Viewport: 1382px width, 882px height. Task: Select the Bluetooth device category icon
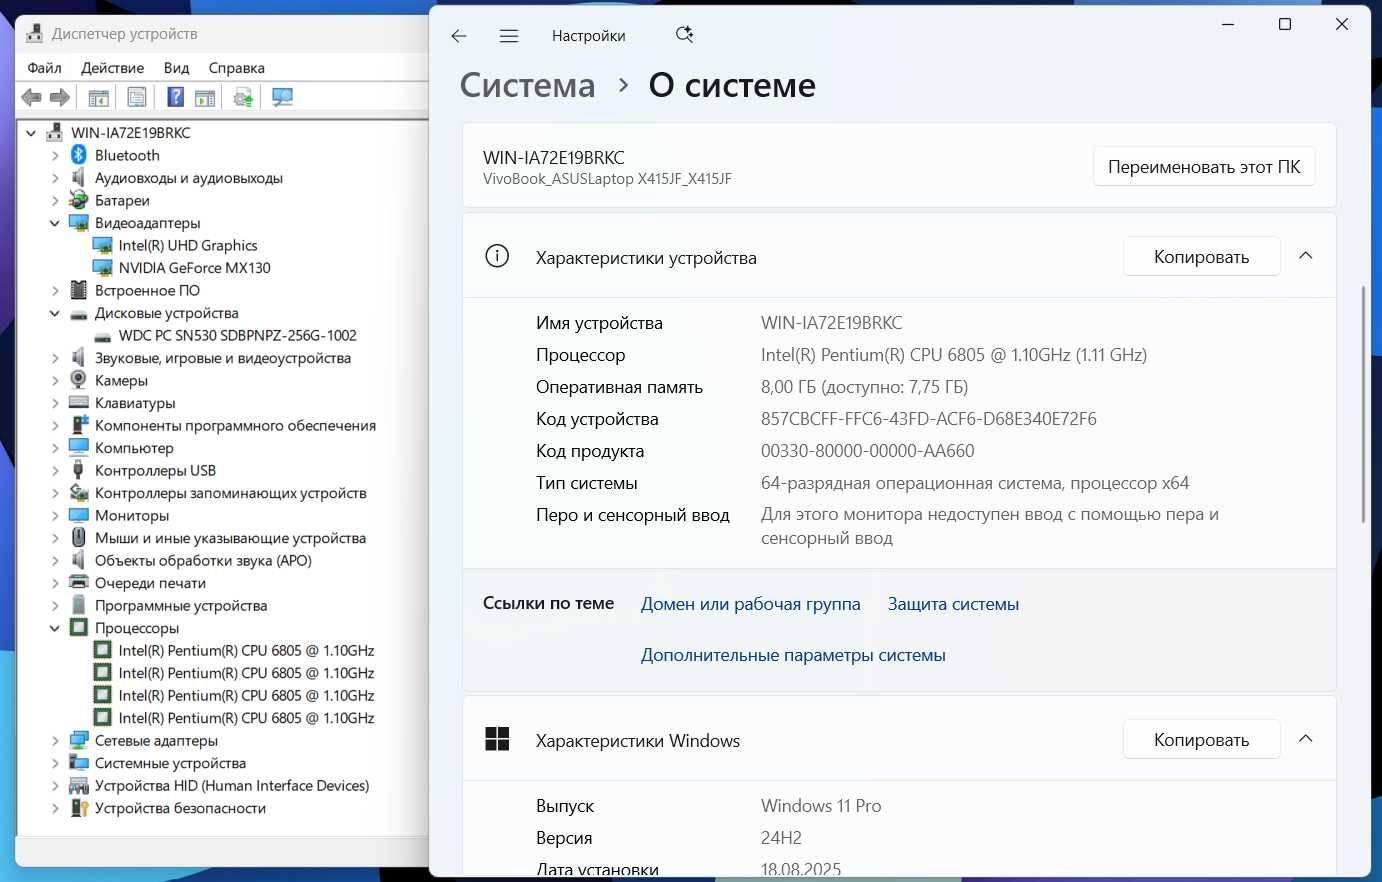79,155
